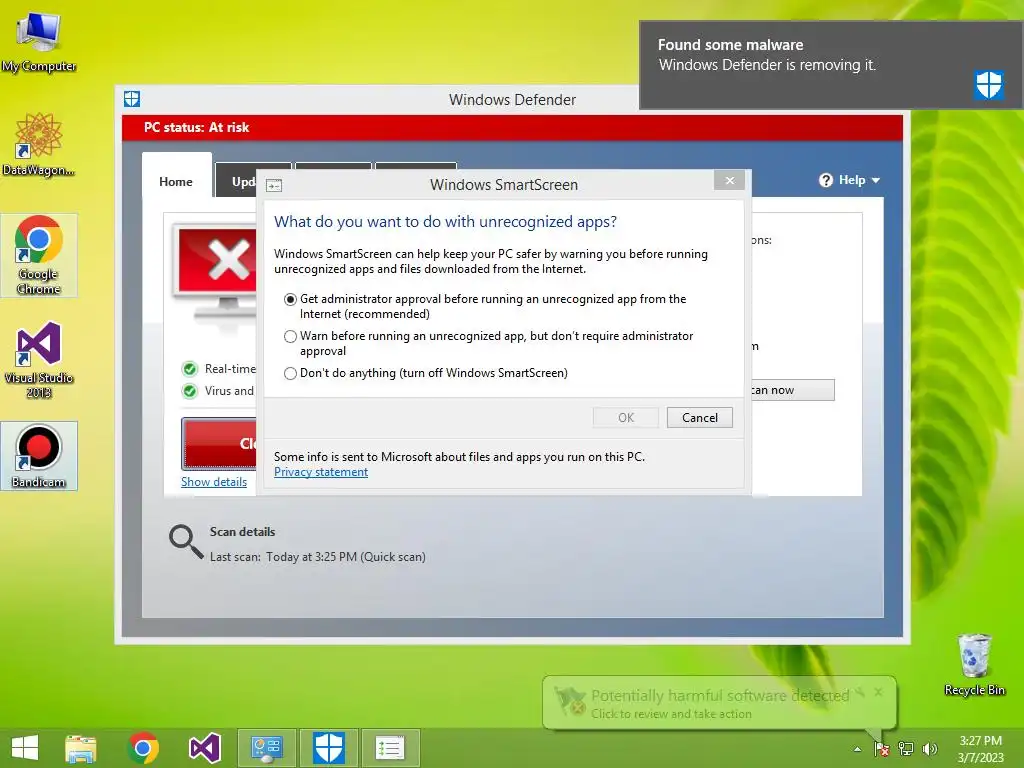
Task: Launch Bandicam desktop shortcut
Action: [39, 456]
